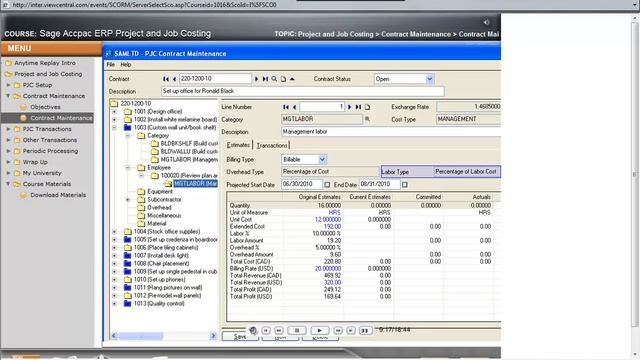Jump to last line number arrow
The width and height of the screenshot is (640, 360).
(358, 107)
